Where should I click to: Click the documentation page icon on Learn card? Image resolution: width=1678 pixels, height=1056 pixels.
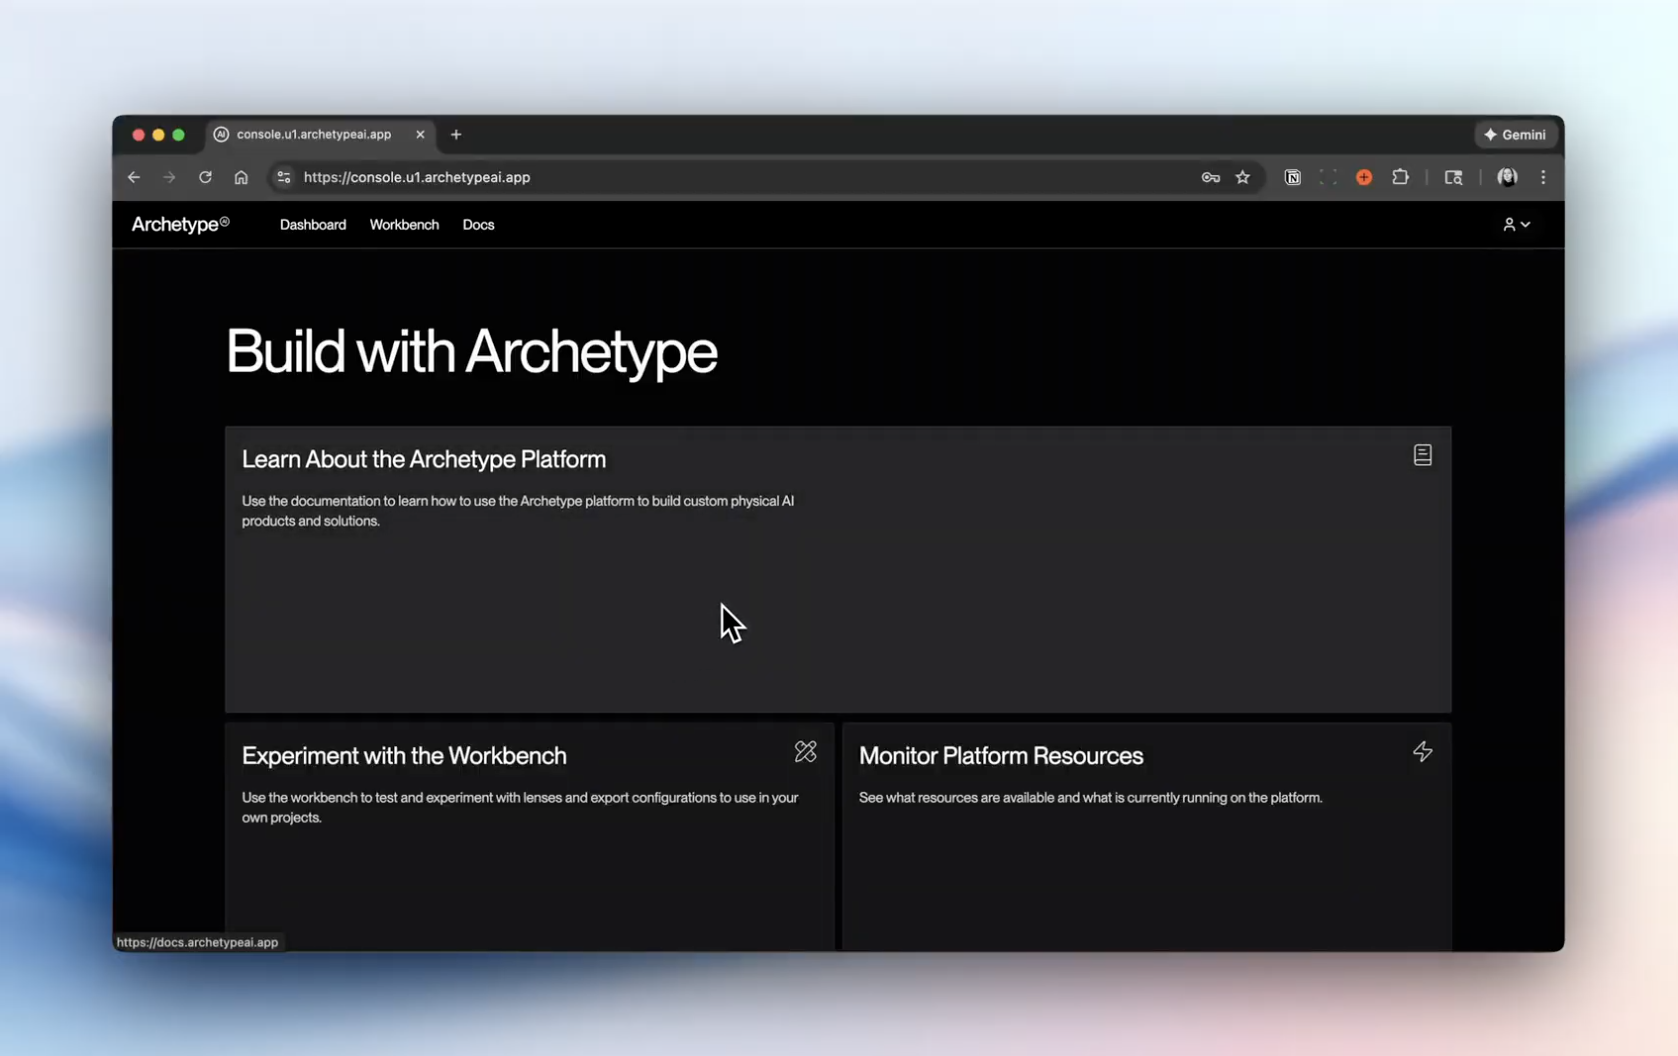pos(1422,455)
